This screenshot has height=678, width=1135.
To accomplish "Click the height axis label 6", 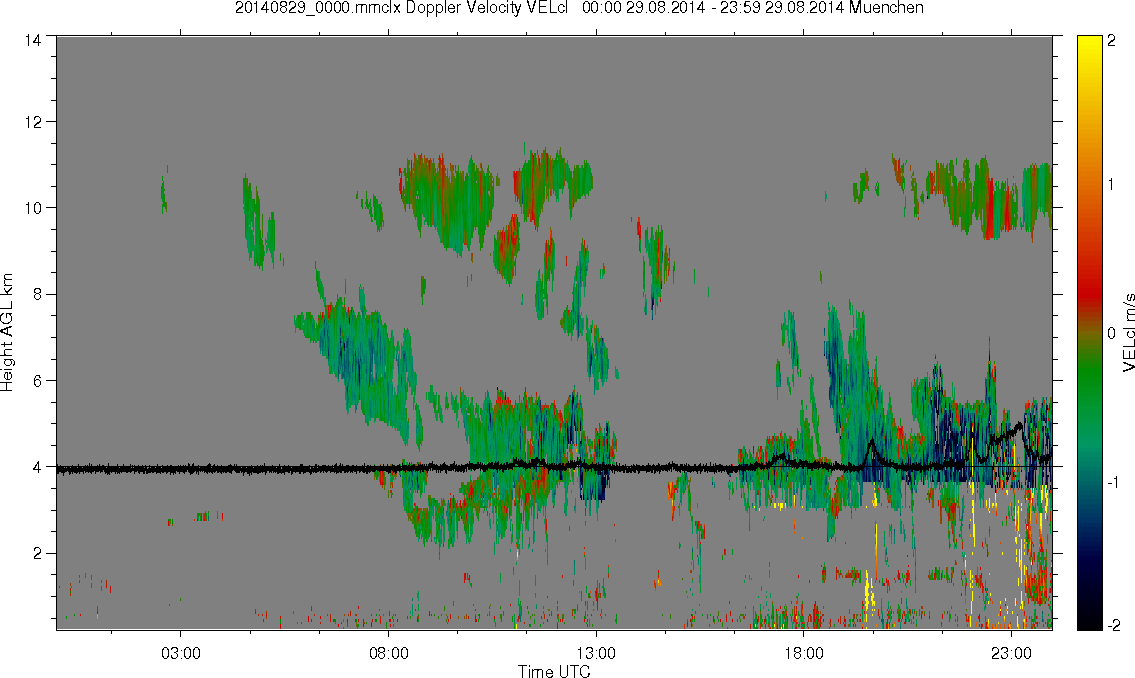I will [36, 381].
